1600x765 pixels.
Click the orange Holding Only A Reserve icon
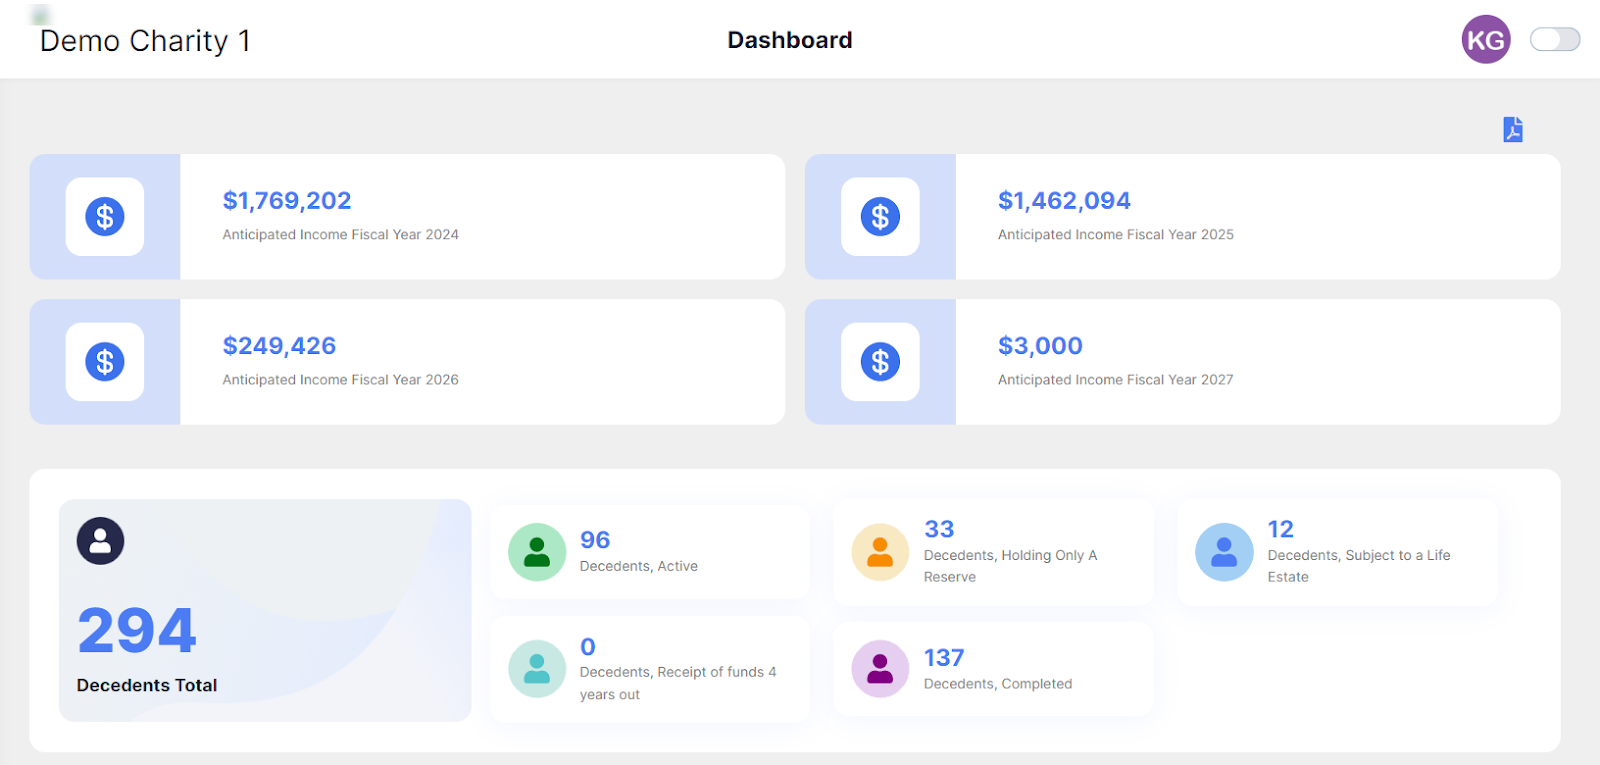click(880, 552)
